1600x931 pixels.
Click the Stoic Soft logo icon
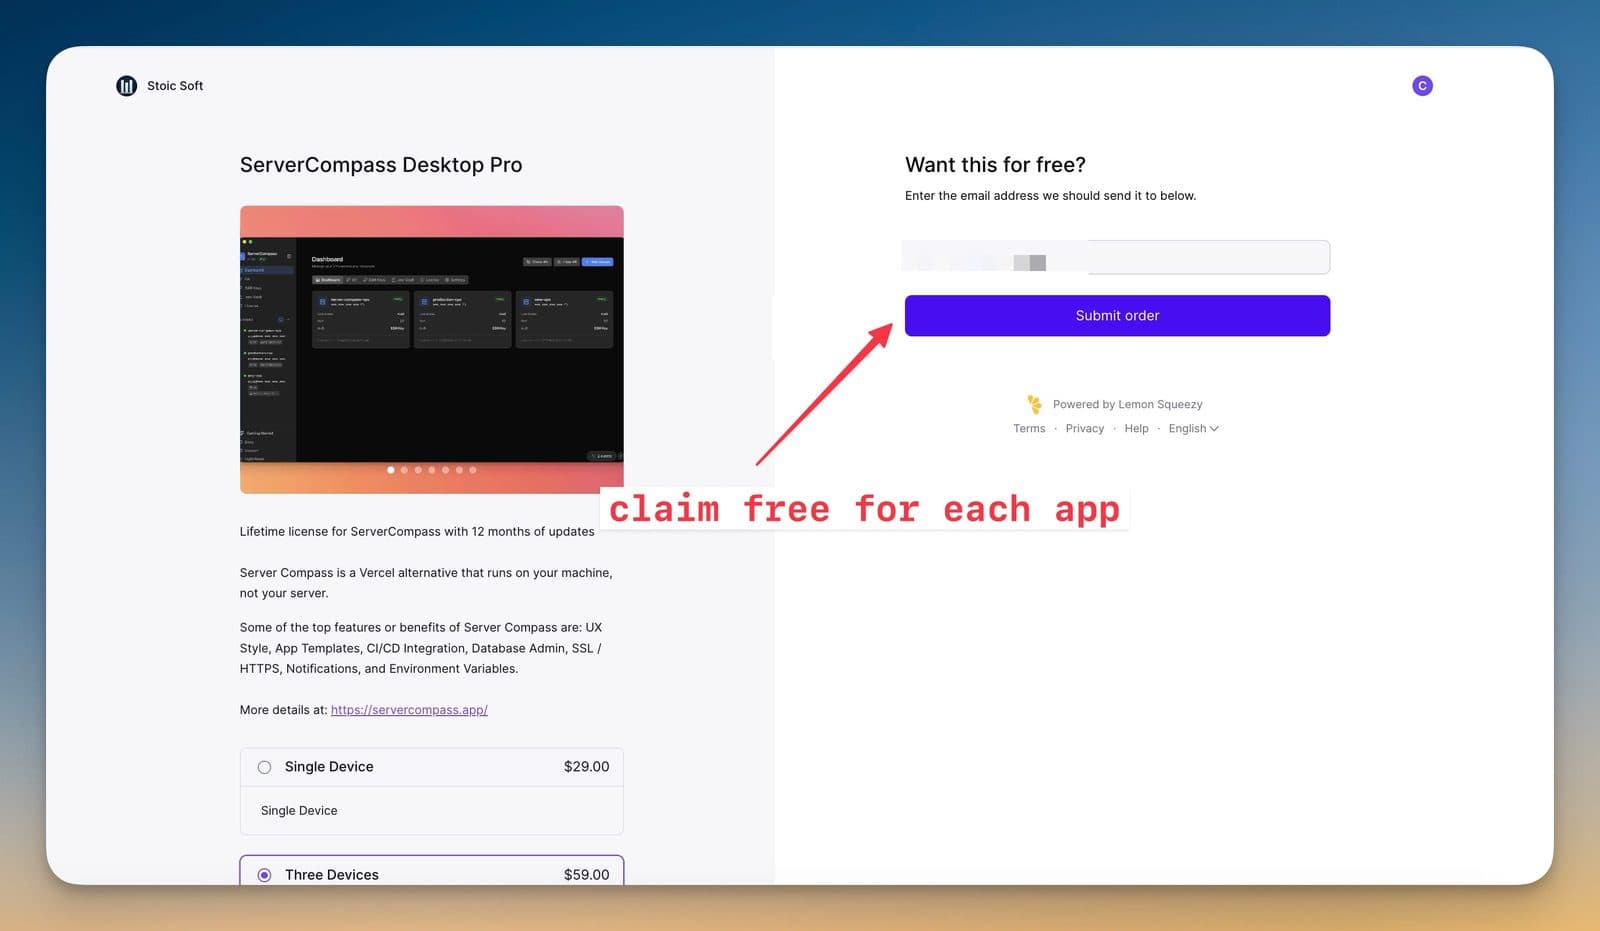[126, 86]
